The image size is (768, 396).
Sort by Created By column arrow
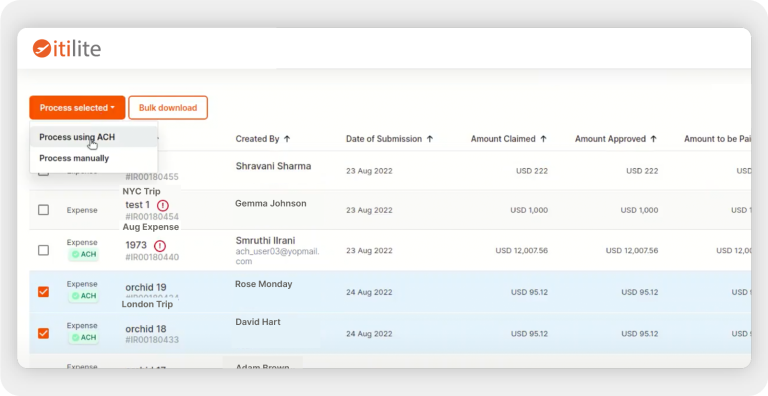pyautogui.click(x=287, y=139)
